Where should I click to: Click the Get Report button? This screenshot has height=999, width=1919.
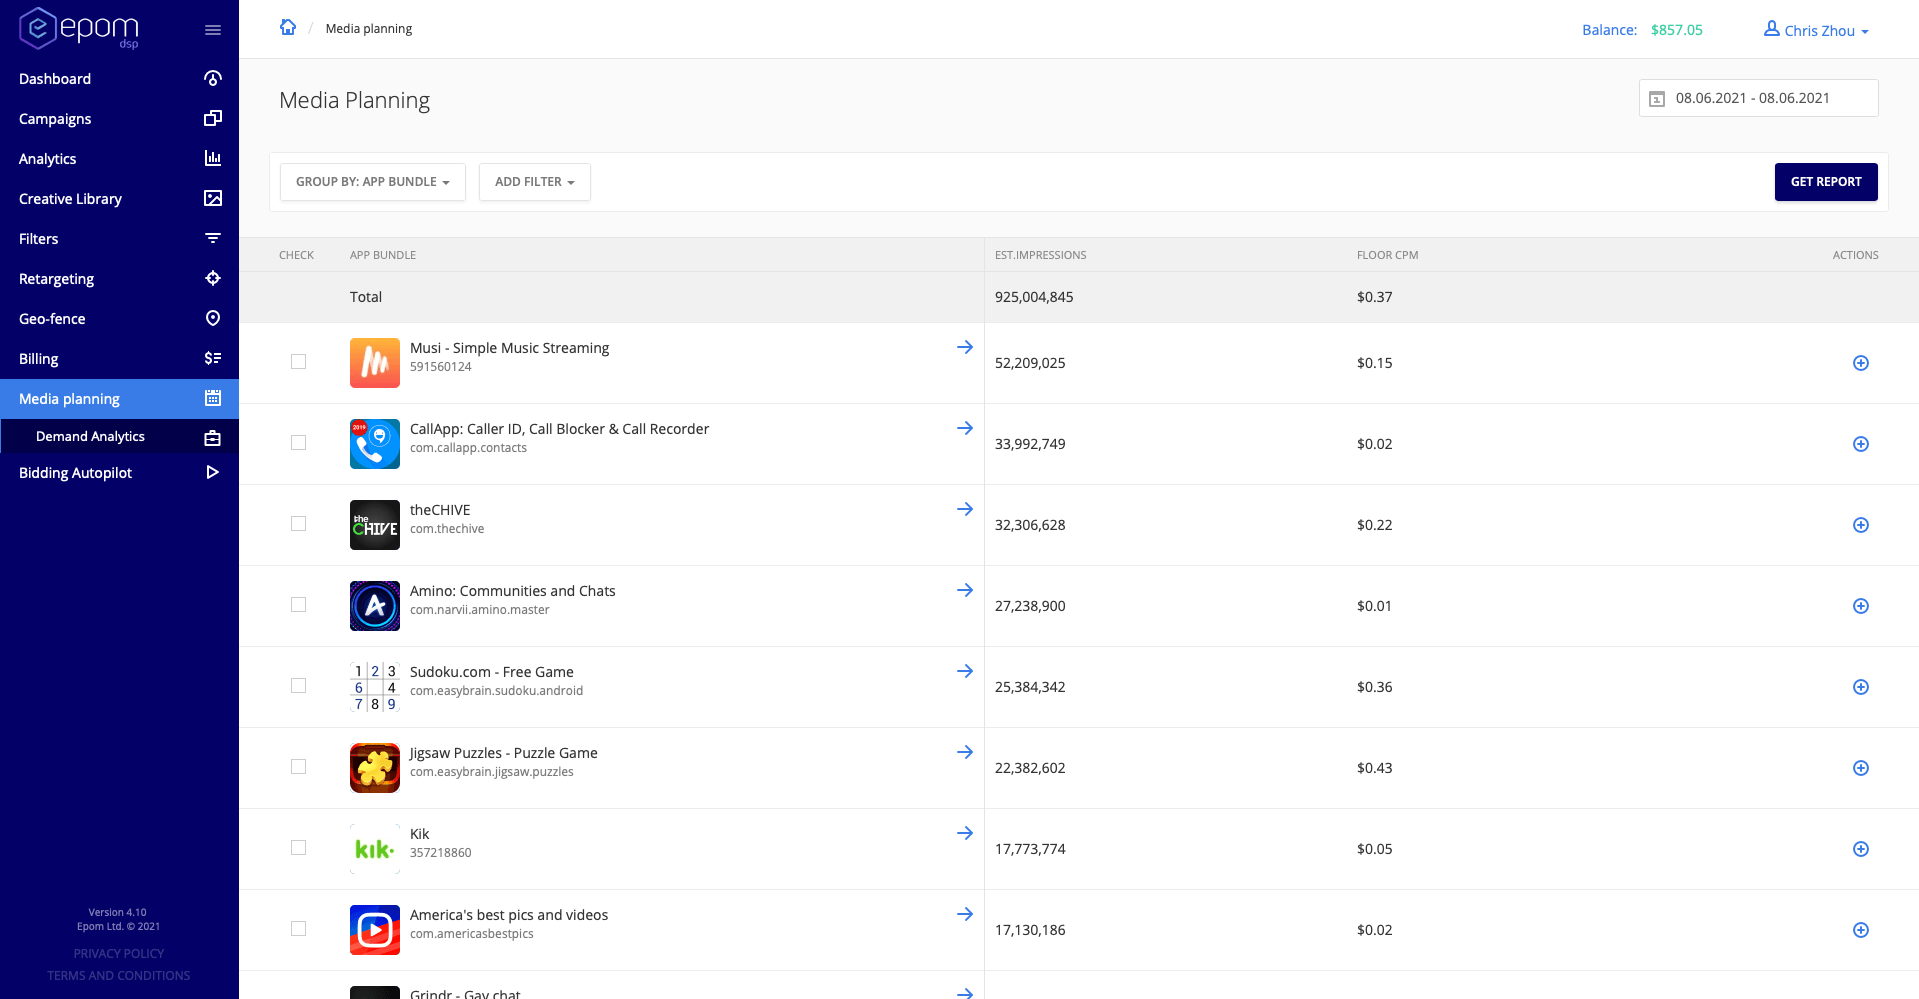pos(1826,182)
